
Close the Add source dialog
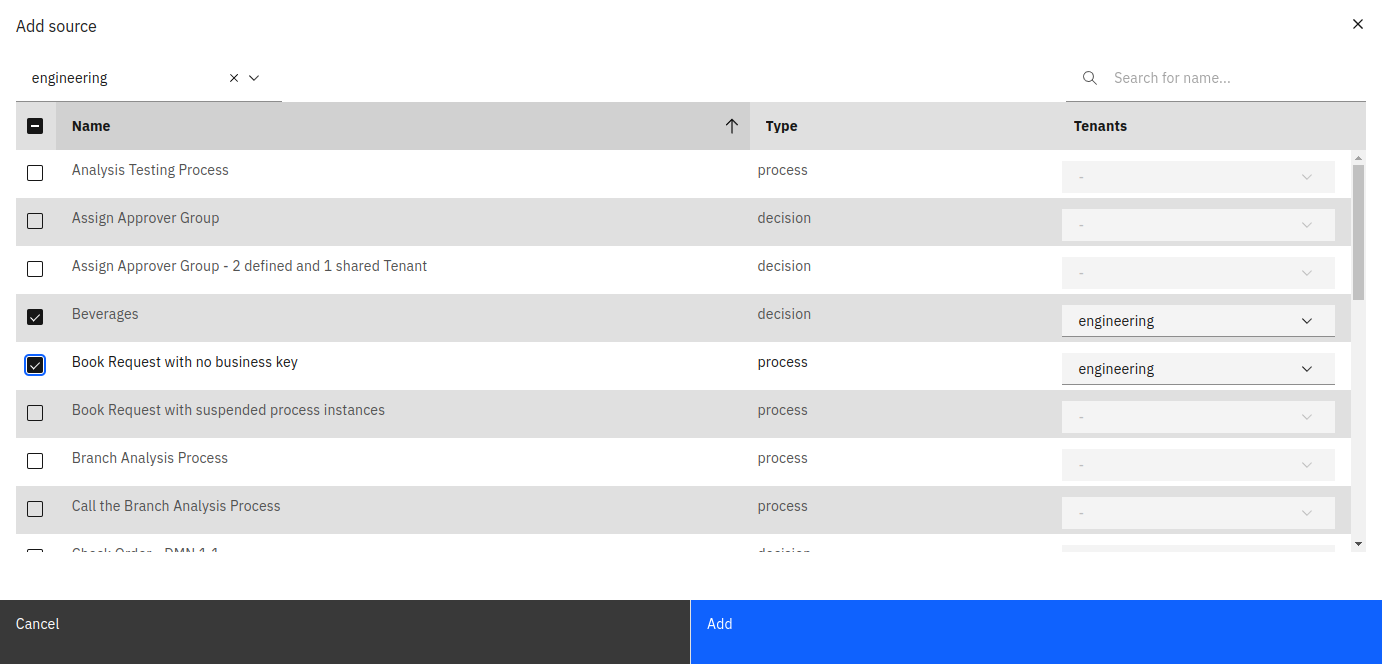(1357, 24)
